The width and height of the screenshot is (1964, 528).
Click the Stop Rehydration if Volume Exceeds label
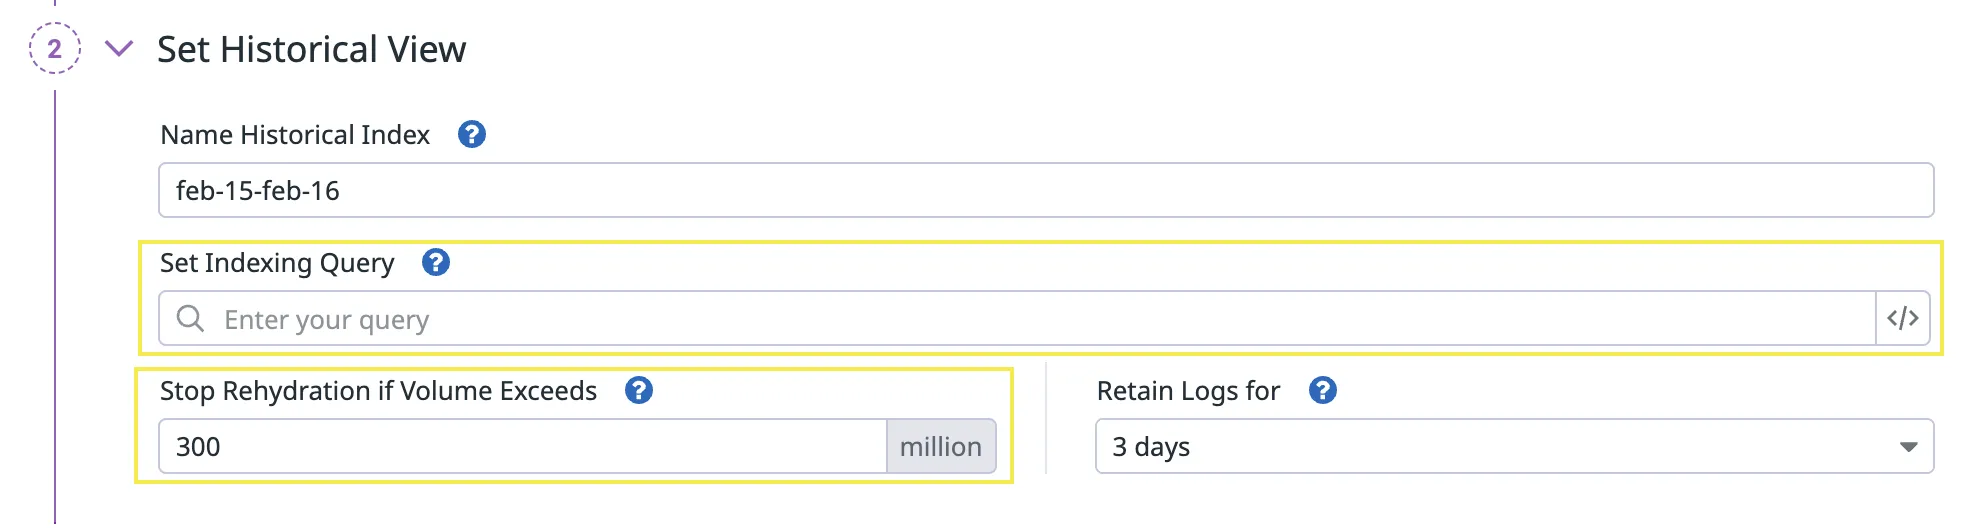point(378,391)
